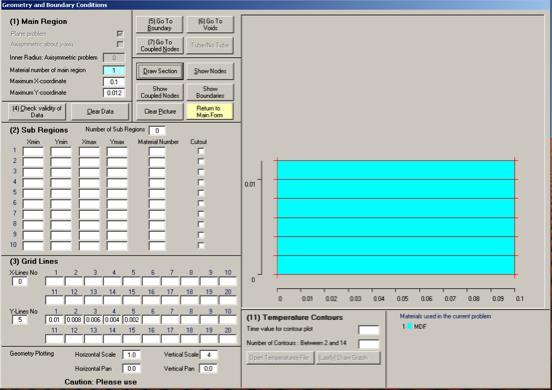Click the cyan section drawing in plot
Screen dimensions: 552x390
point(396,218)
